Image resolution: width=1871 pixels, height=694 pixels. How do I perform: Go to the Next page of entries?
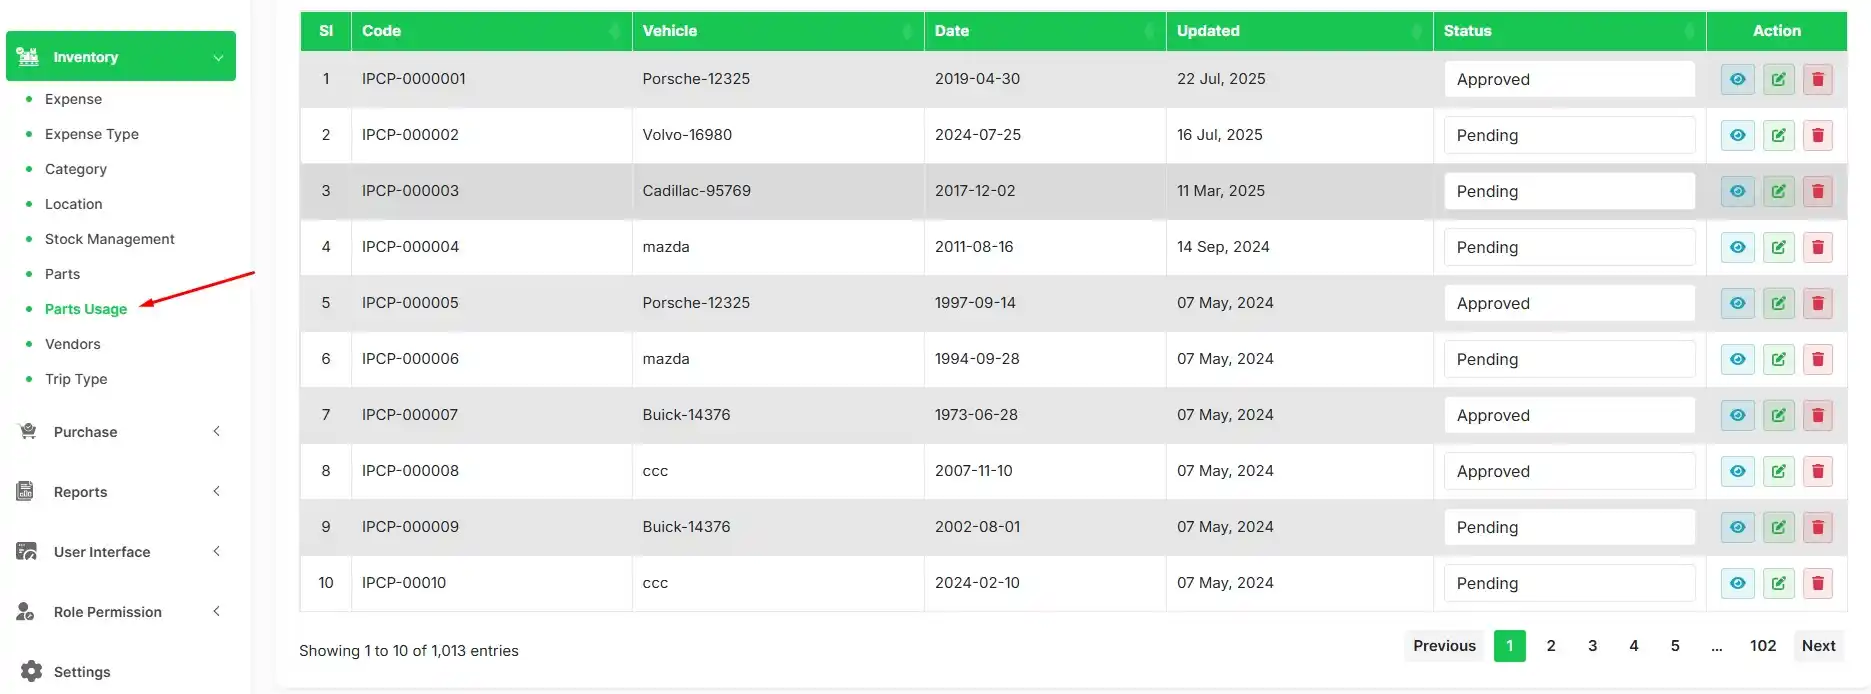coord(1817,646)
